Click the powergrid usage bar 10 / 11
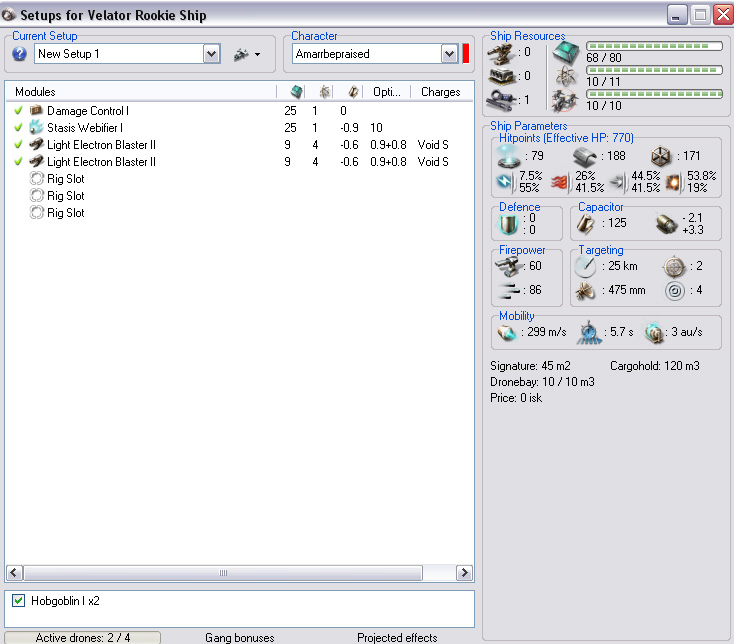Image resolution: width=734 pixels, height=644 pixels. point(654,70)
